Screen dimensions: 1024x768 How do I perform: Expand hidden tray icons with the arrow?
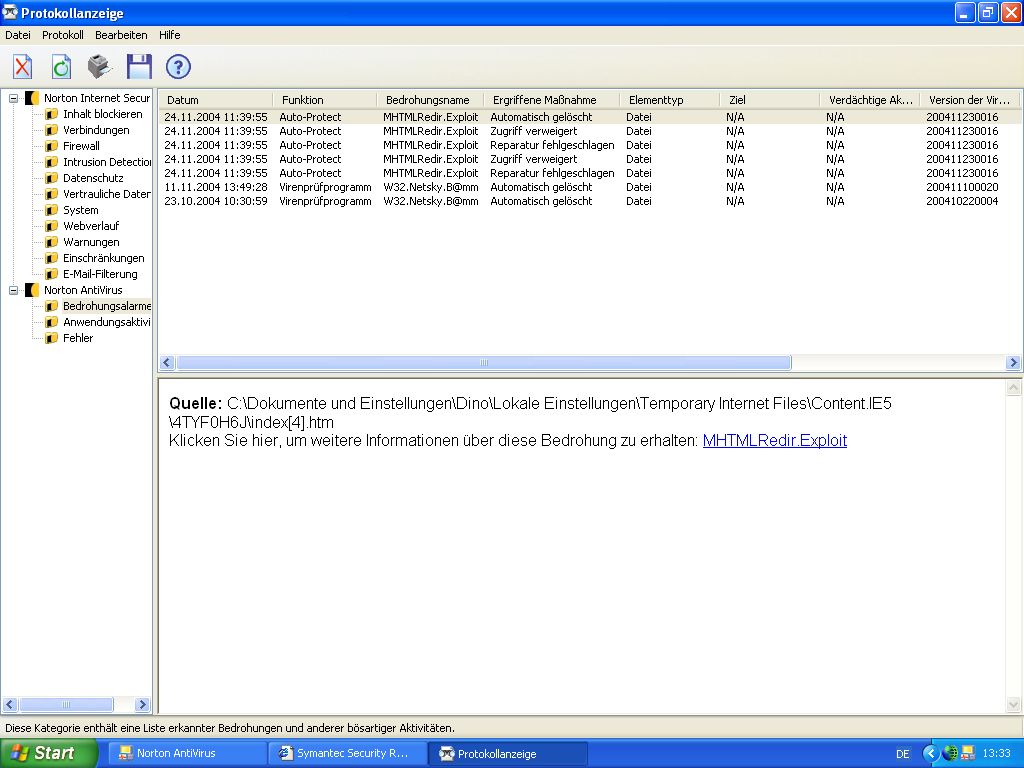pos(931,754)
